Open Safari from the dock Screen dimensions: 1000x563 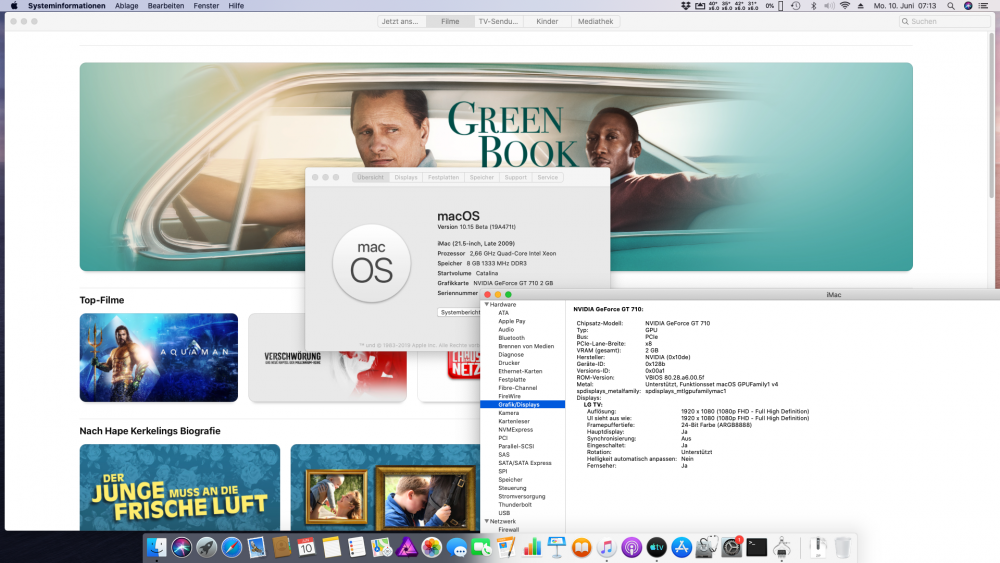232,547
